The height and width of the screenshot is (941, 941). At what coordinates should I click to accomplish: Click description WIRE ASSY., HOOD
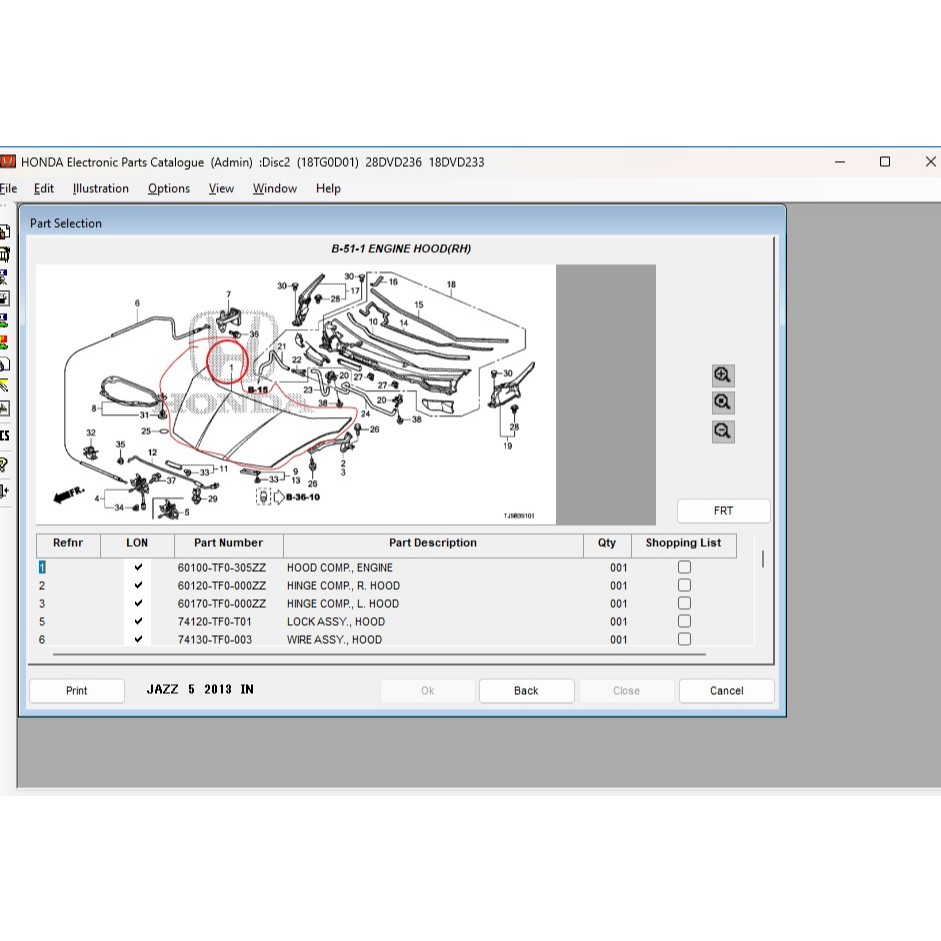tap(334, 640)
